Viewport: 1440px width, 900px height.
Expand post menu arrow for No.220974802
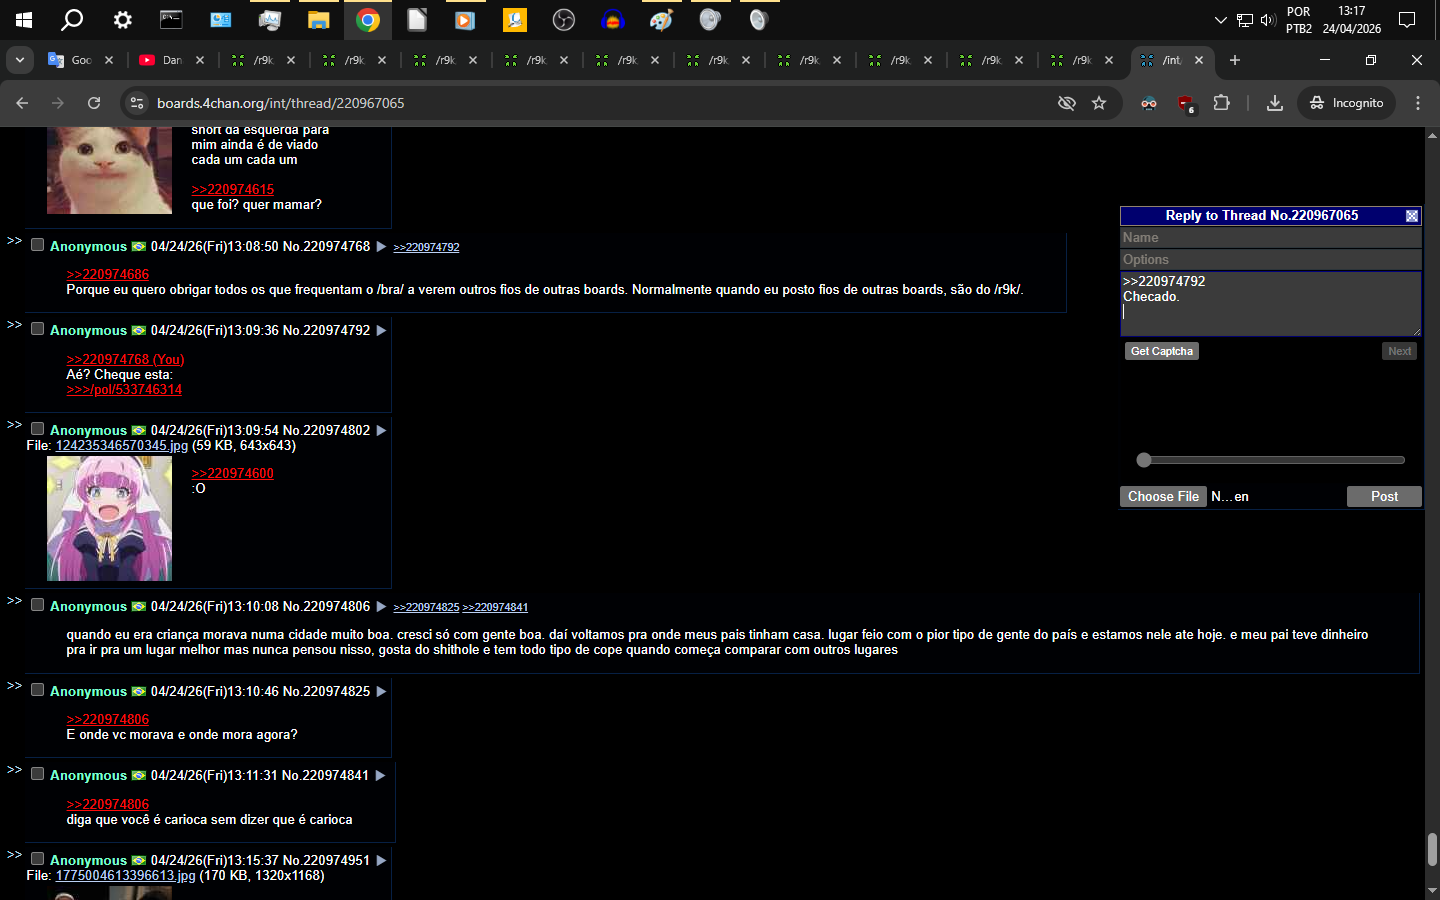pyautogui.click(x=381, y=431)
